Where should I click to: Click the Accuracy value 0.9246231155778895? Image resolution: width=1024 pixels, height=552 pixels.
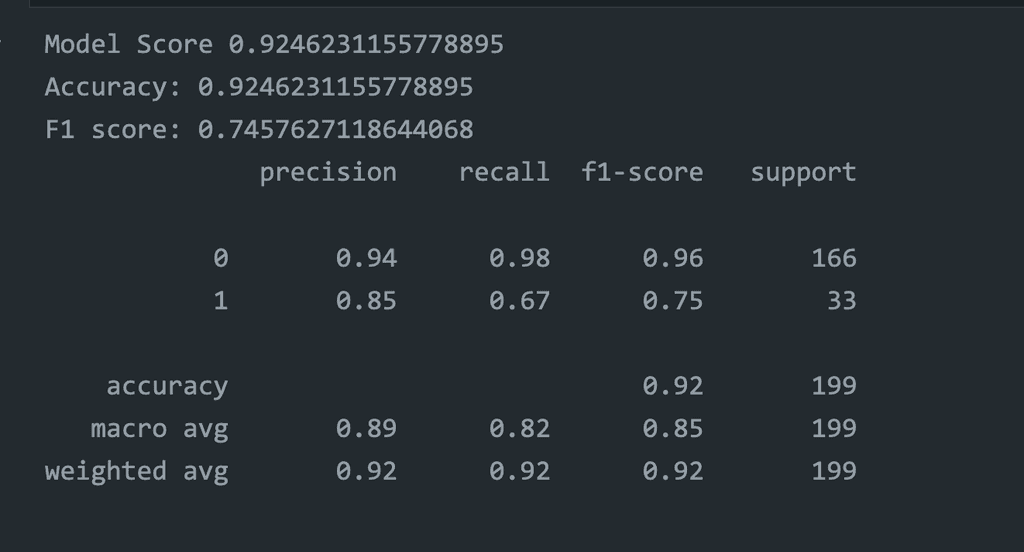pyautogui.click(x=335, y=87)
